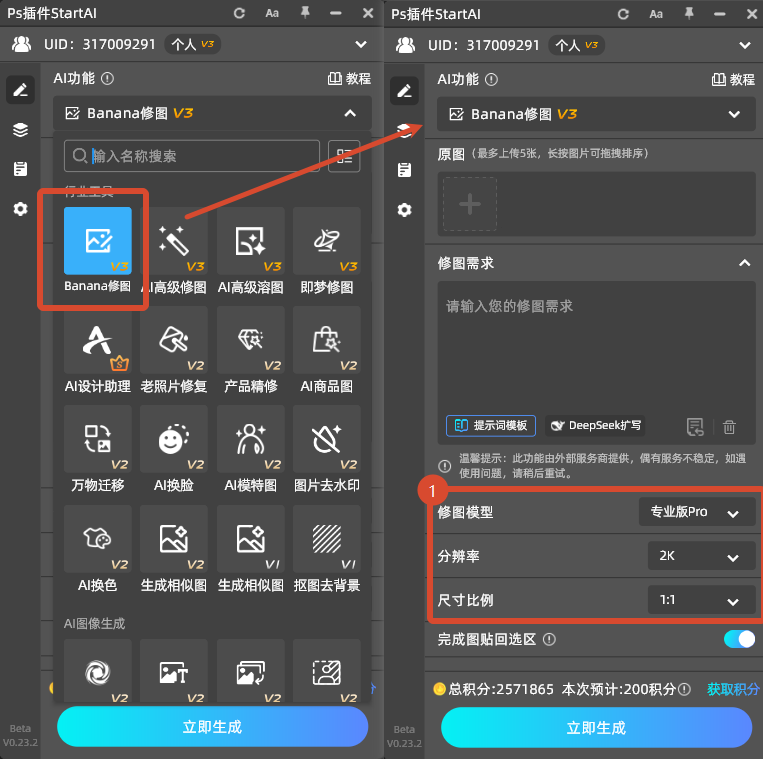Click 立即生成 button in left panel
This screenshot has height=759, width=763.
click(213, 727)
